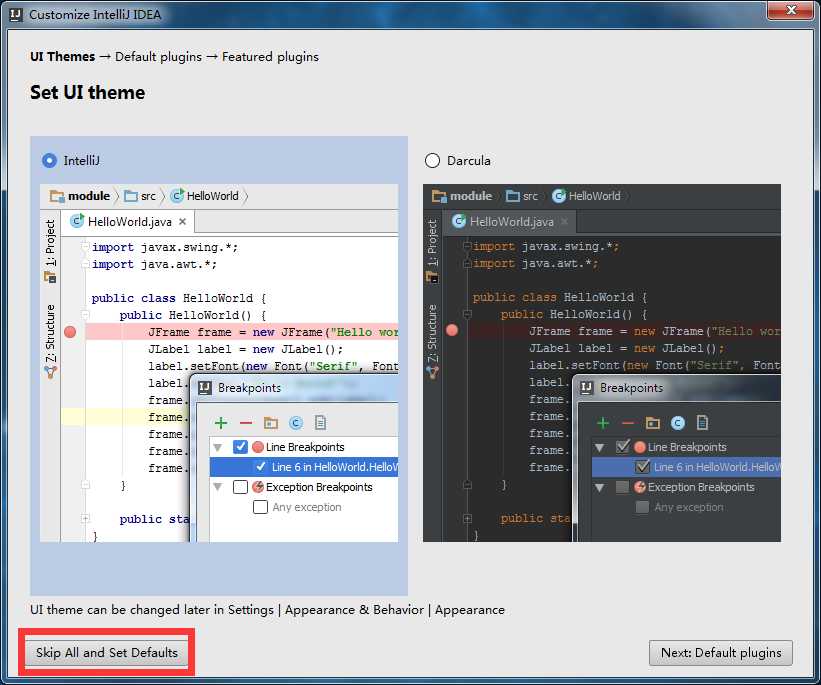This screenshot has width=821, height=685.
Task: Toggle Line Breakpoints checkbox in light preview
Action: point(240,447)
